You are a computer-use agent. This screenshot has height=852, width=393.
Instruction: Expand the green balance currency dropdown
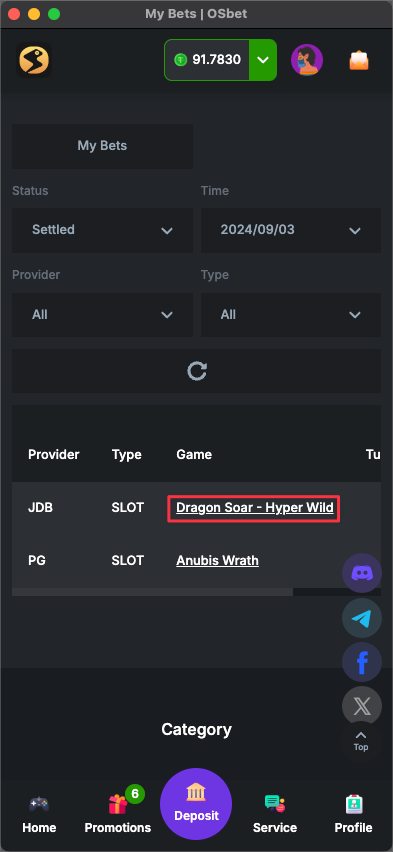click(263, 60)
